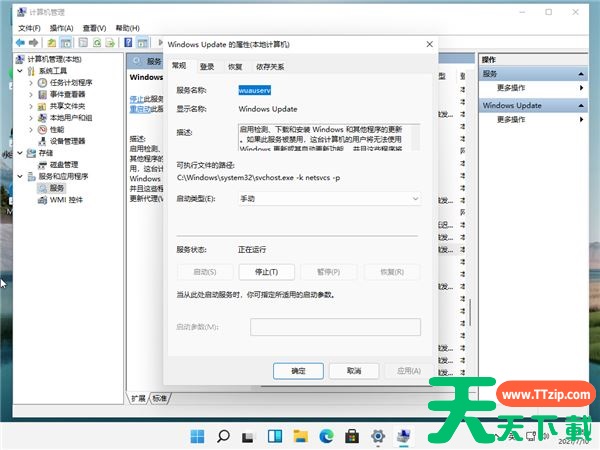Screen dimensions: 600x450
Task: Switch to the 扩展 view tab
Action: pos(138,398)
